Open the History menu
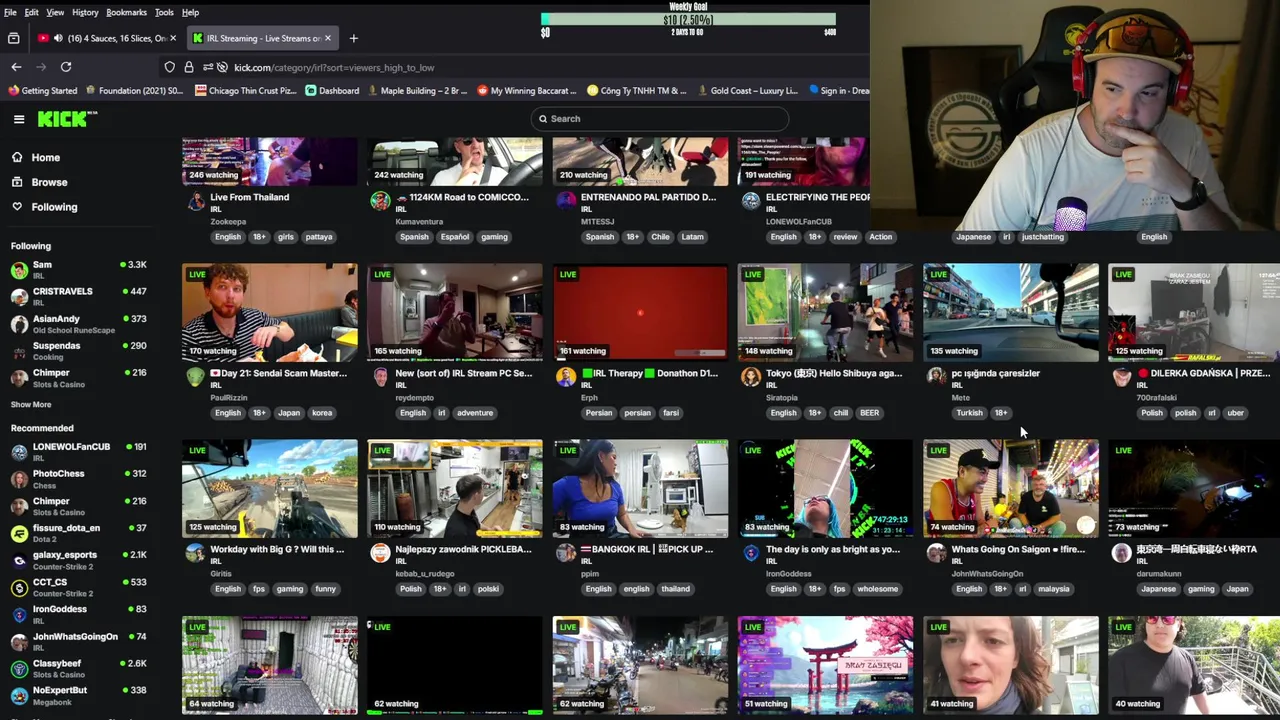This screenshot has height=720, width=1280. pos(85,12)
